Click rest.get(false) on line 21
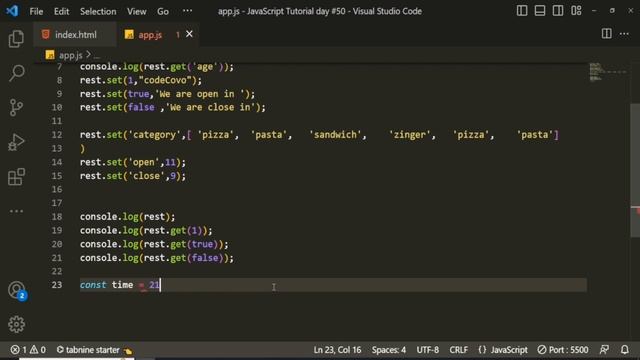 pos(183,258)
